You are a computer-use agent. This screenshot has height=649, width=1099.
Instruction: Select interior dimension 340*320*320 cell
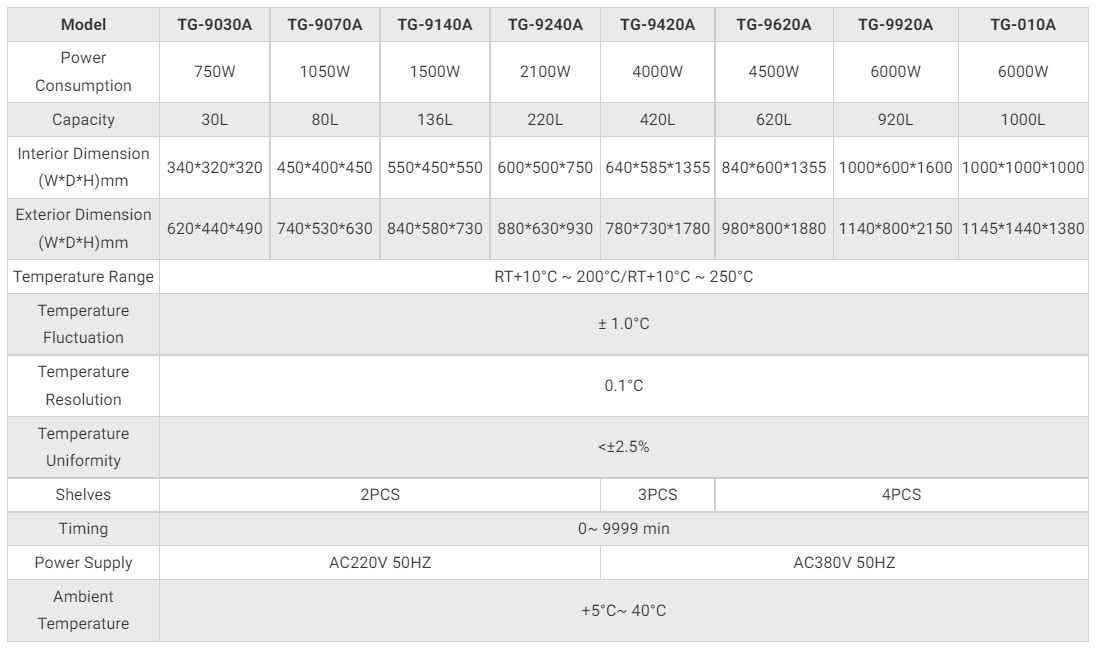(214, 168)
